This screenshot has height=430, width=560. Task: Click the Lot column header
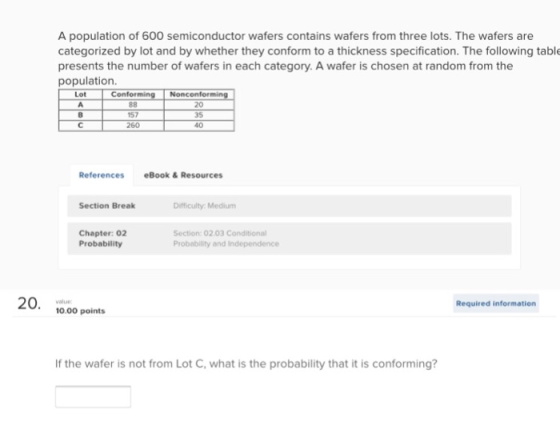(80, 94)
